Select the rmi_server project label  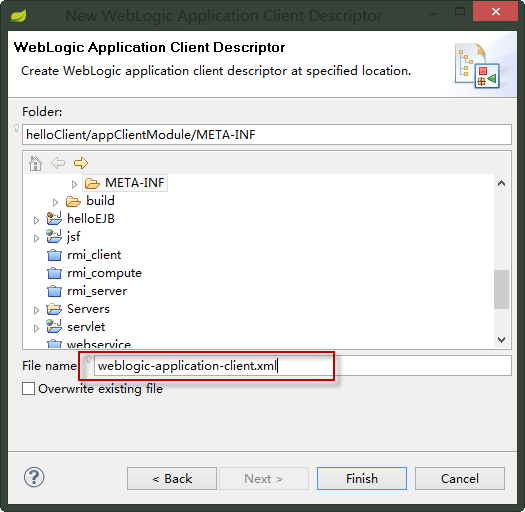click(x=97, y=291)
